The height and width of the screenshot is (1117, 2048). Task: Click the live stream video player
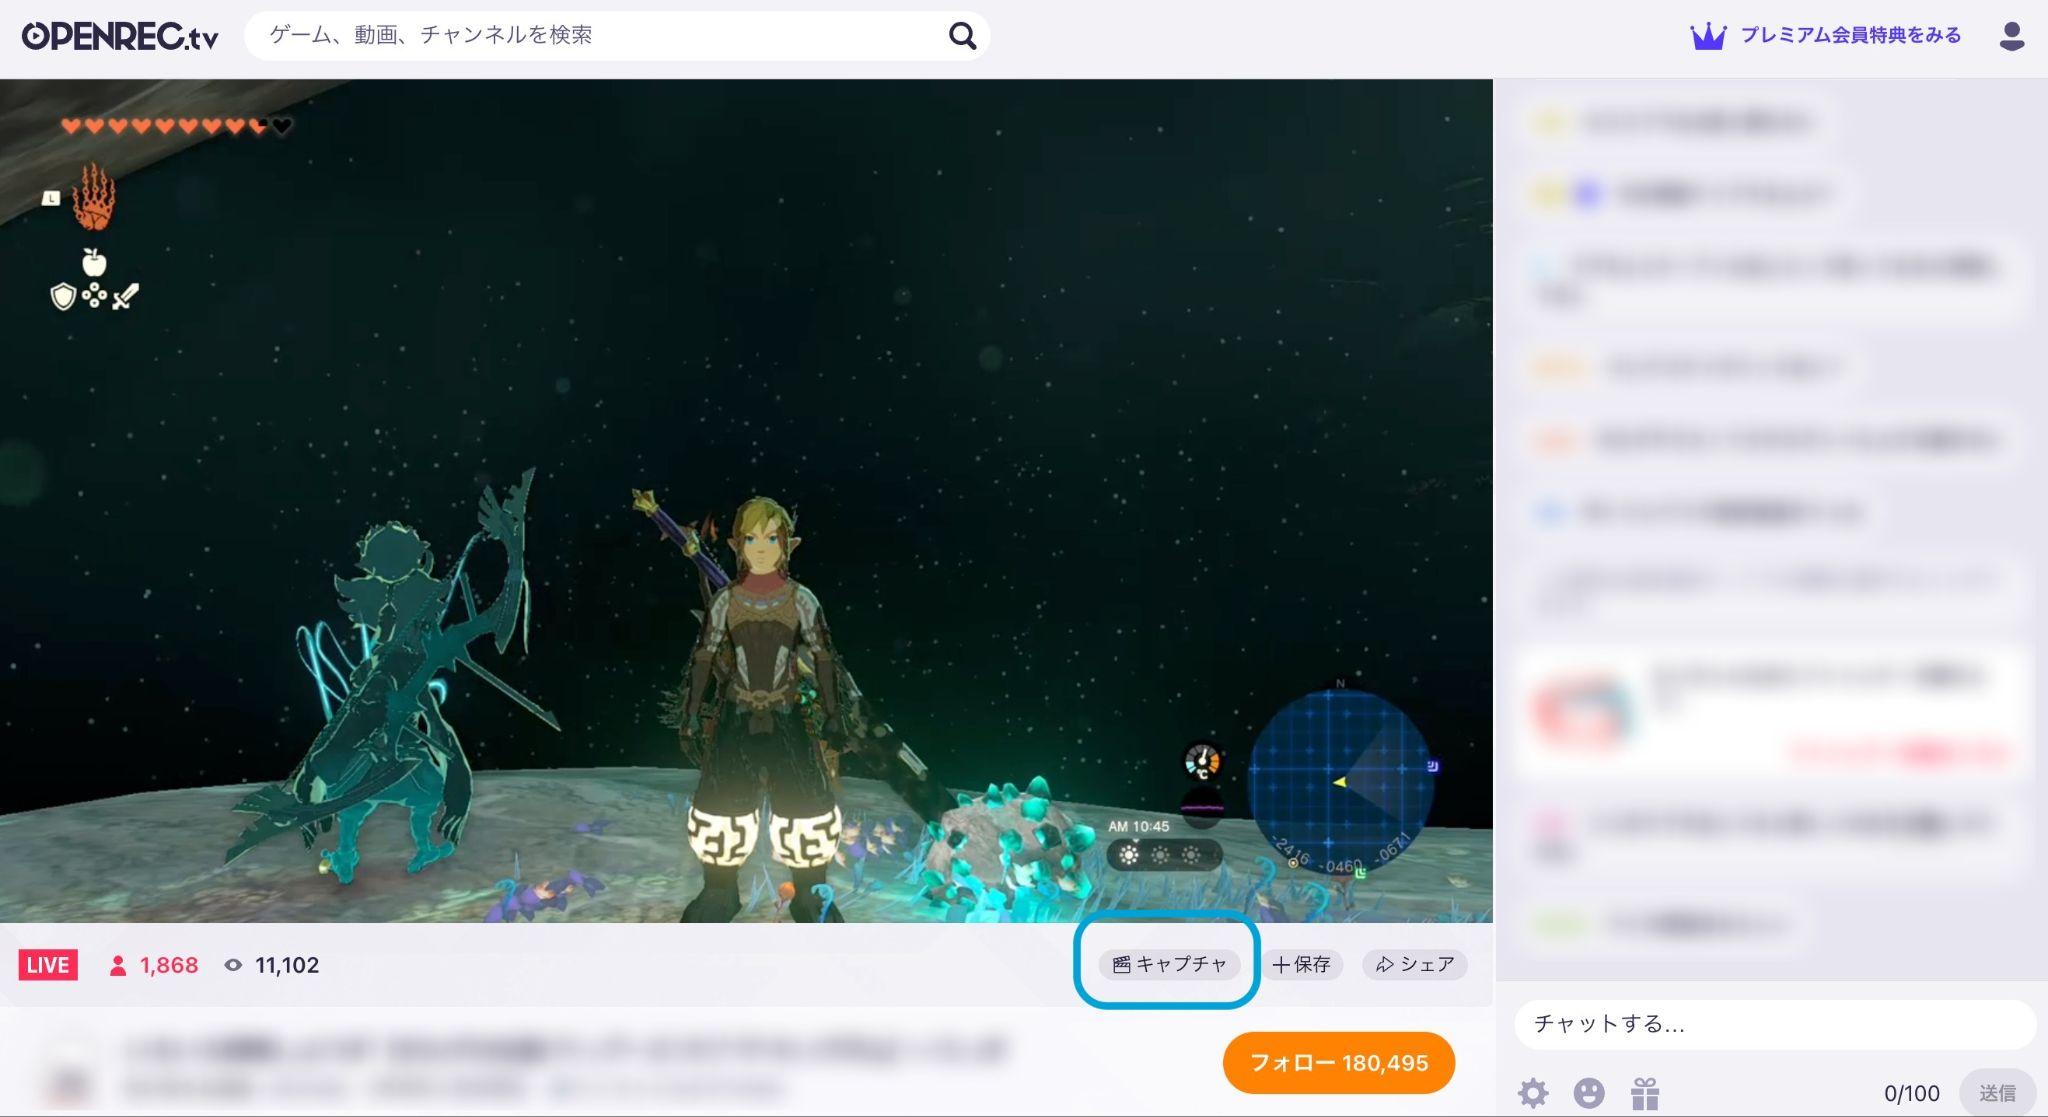click(746, 500)
